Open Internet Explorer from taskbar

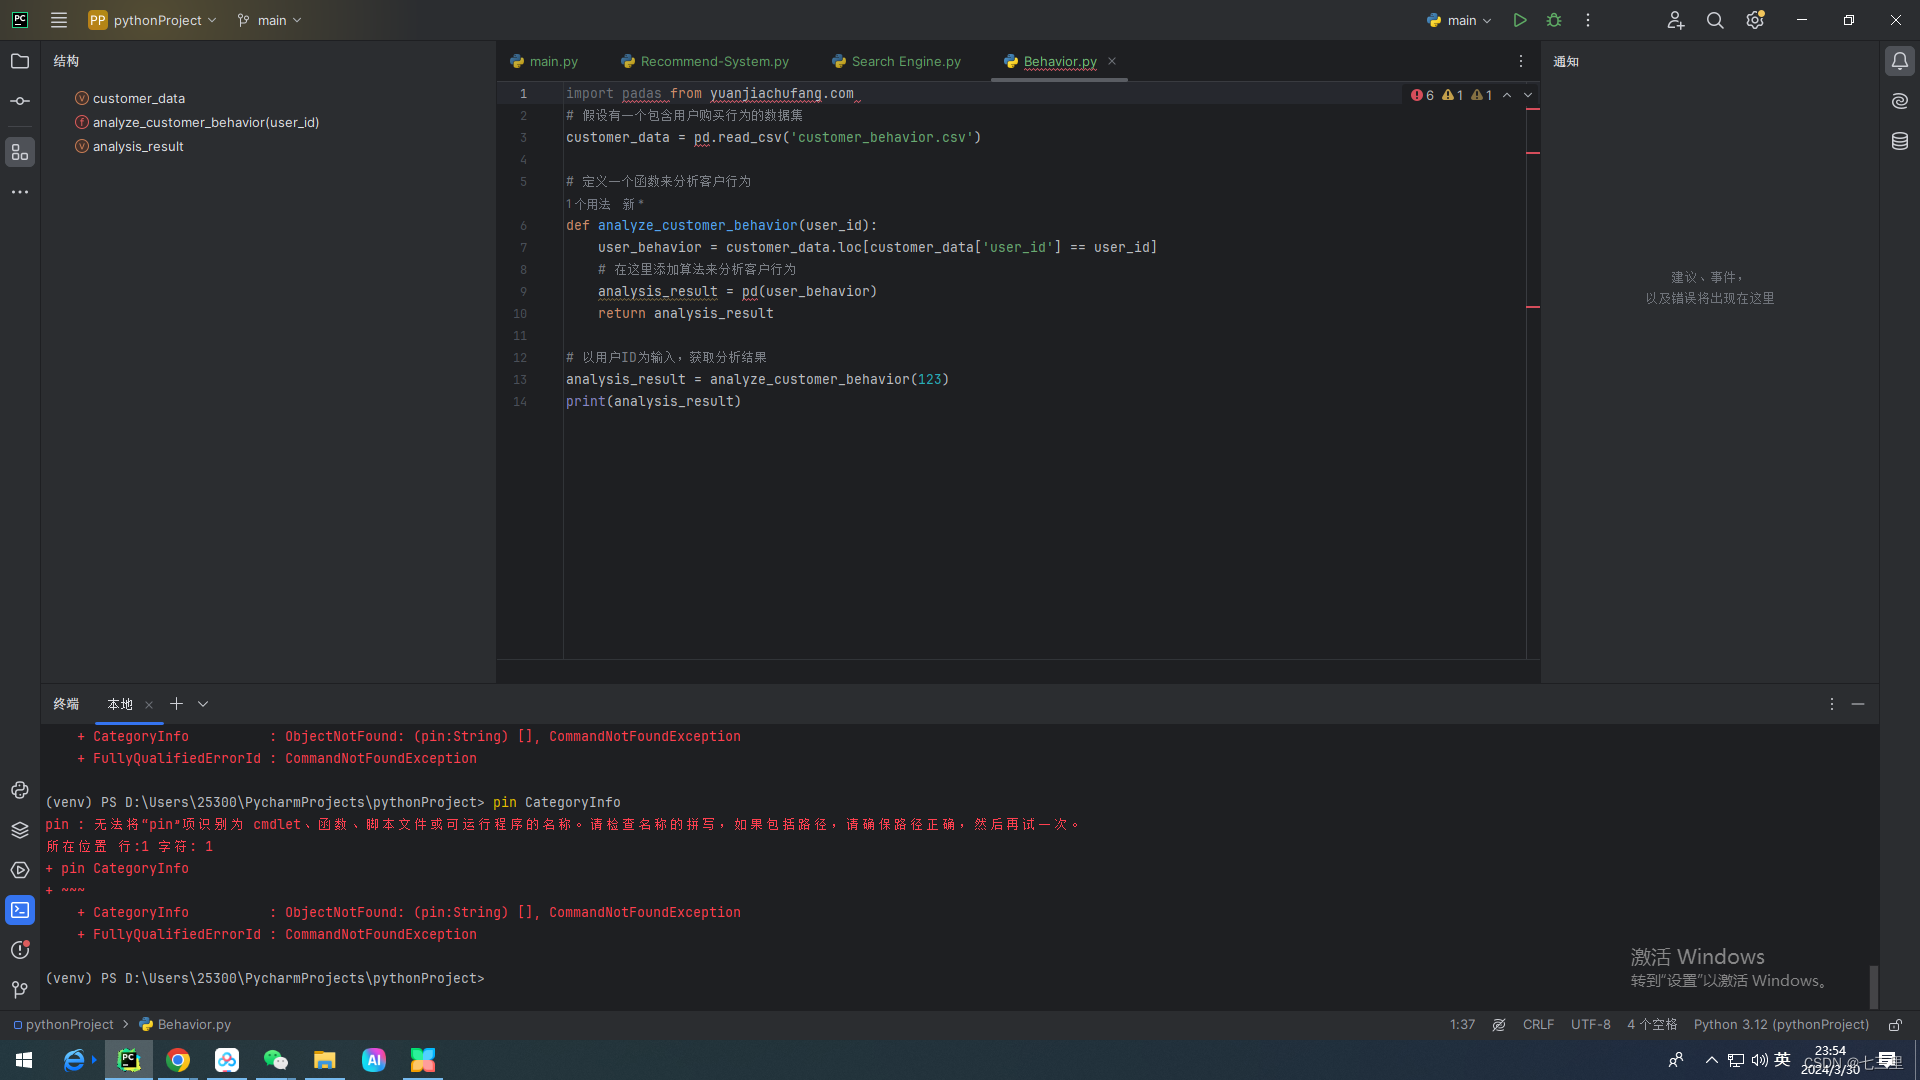tap(76, 1060)
